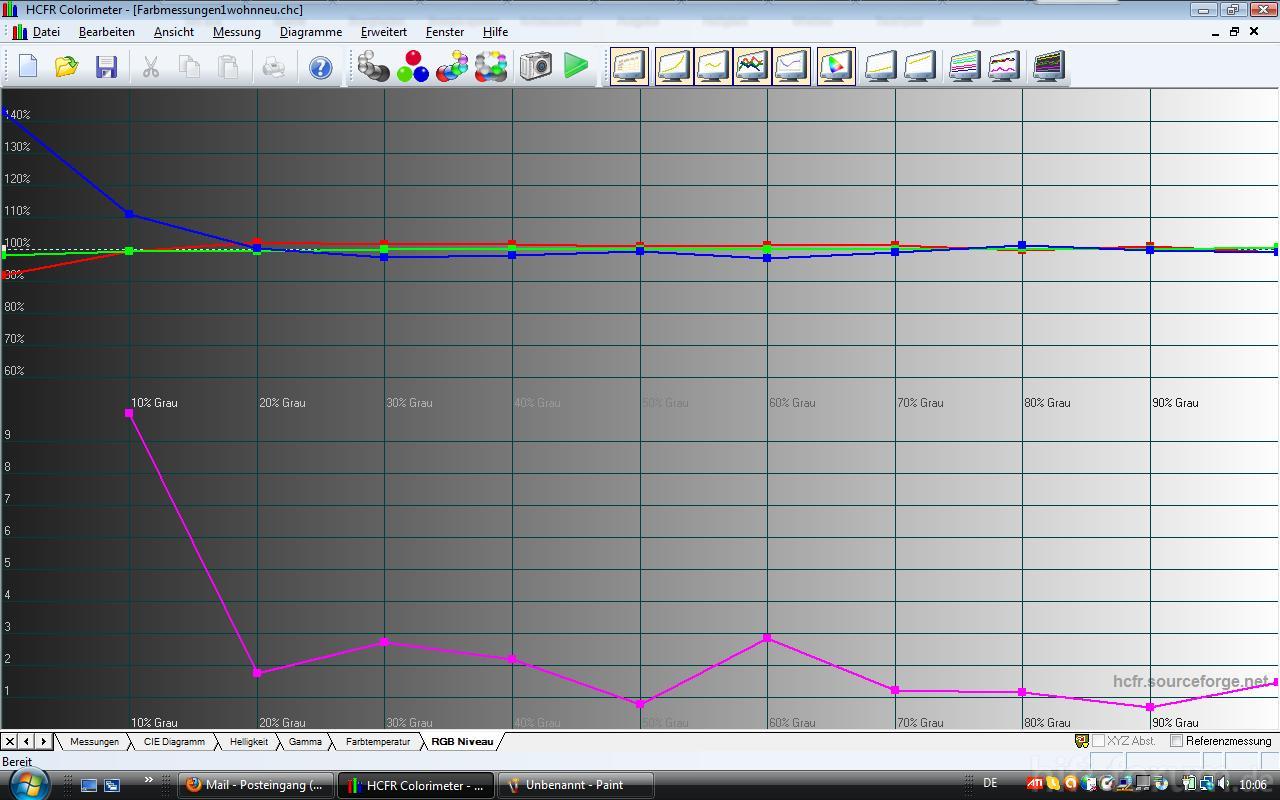Open the Messung menu
Viewport: 1280px width, 800px height.
click(236, 32)
